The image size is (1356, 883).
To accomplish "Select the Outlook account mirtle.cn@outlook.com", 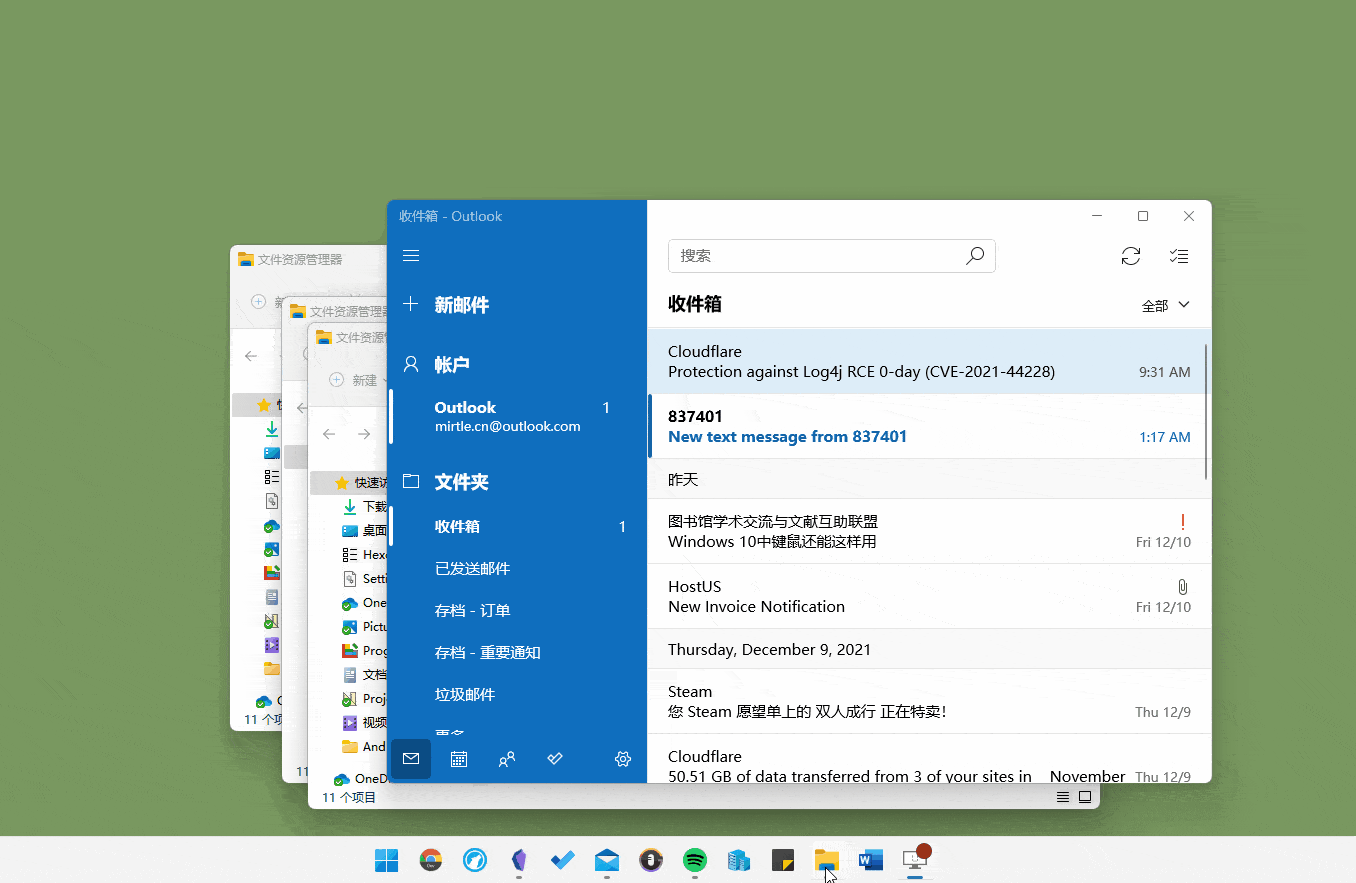I will [518, 416].
